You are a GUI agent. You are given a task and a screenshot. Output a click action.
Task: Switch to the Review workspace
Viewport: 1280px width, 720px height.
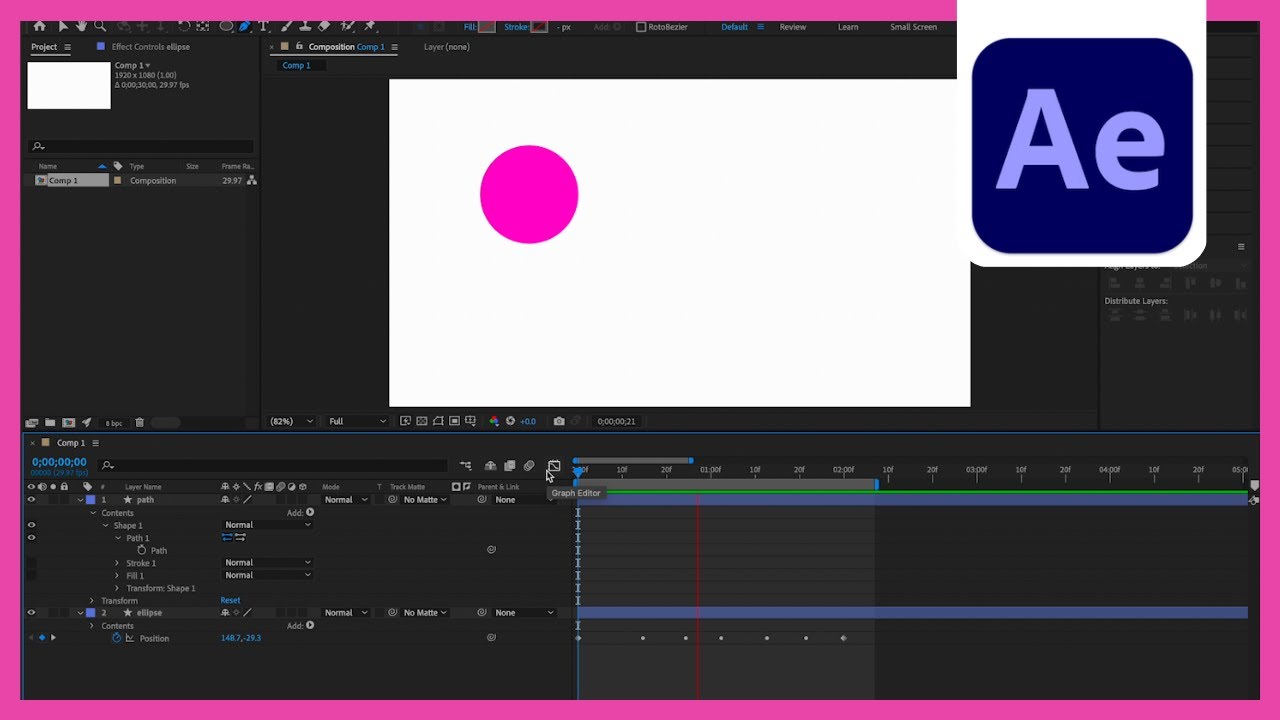tap(793, 27)
